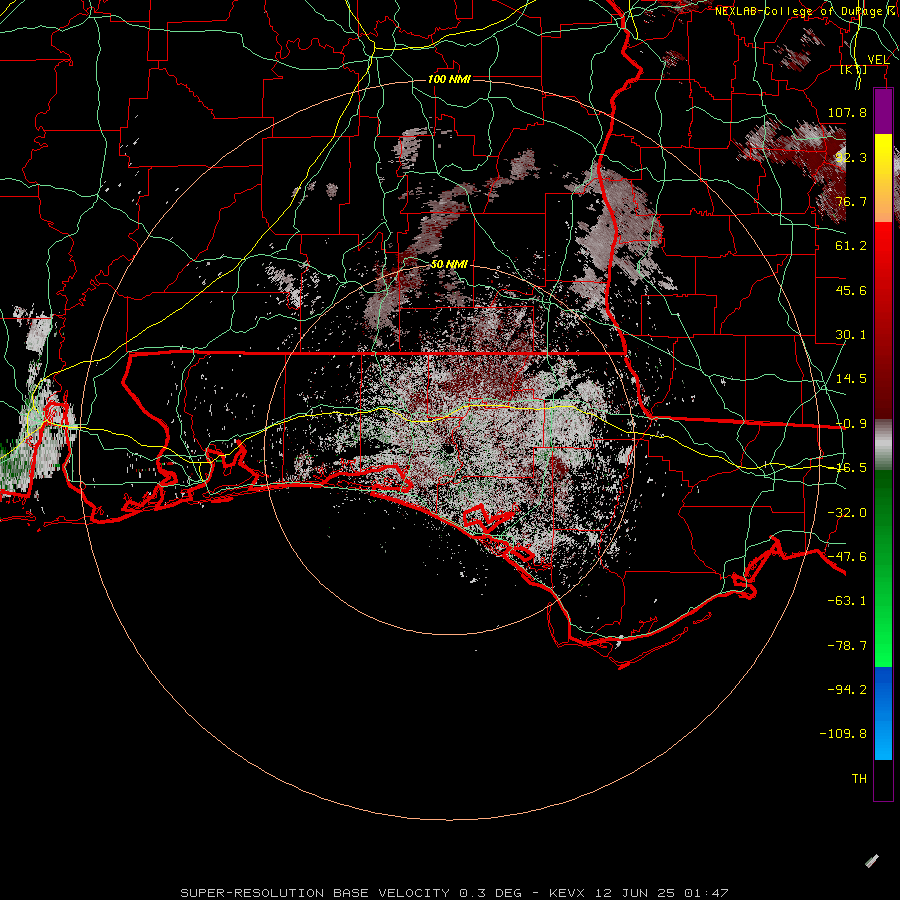Click the 50 NMI range ring label

pos(449,264)
